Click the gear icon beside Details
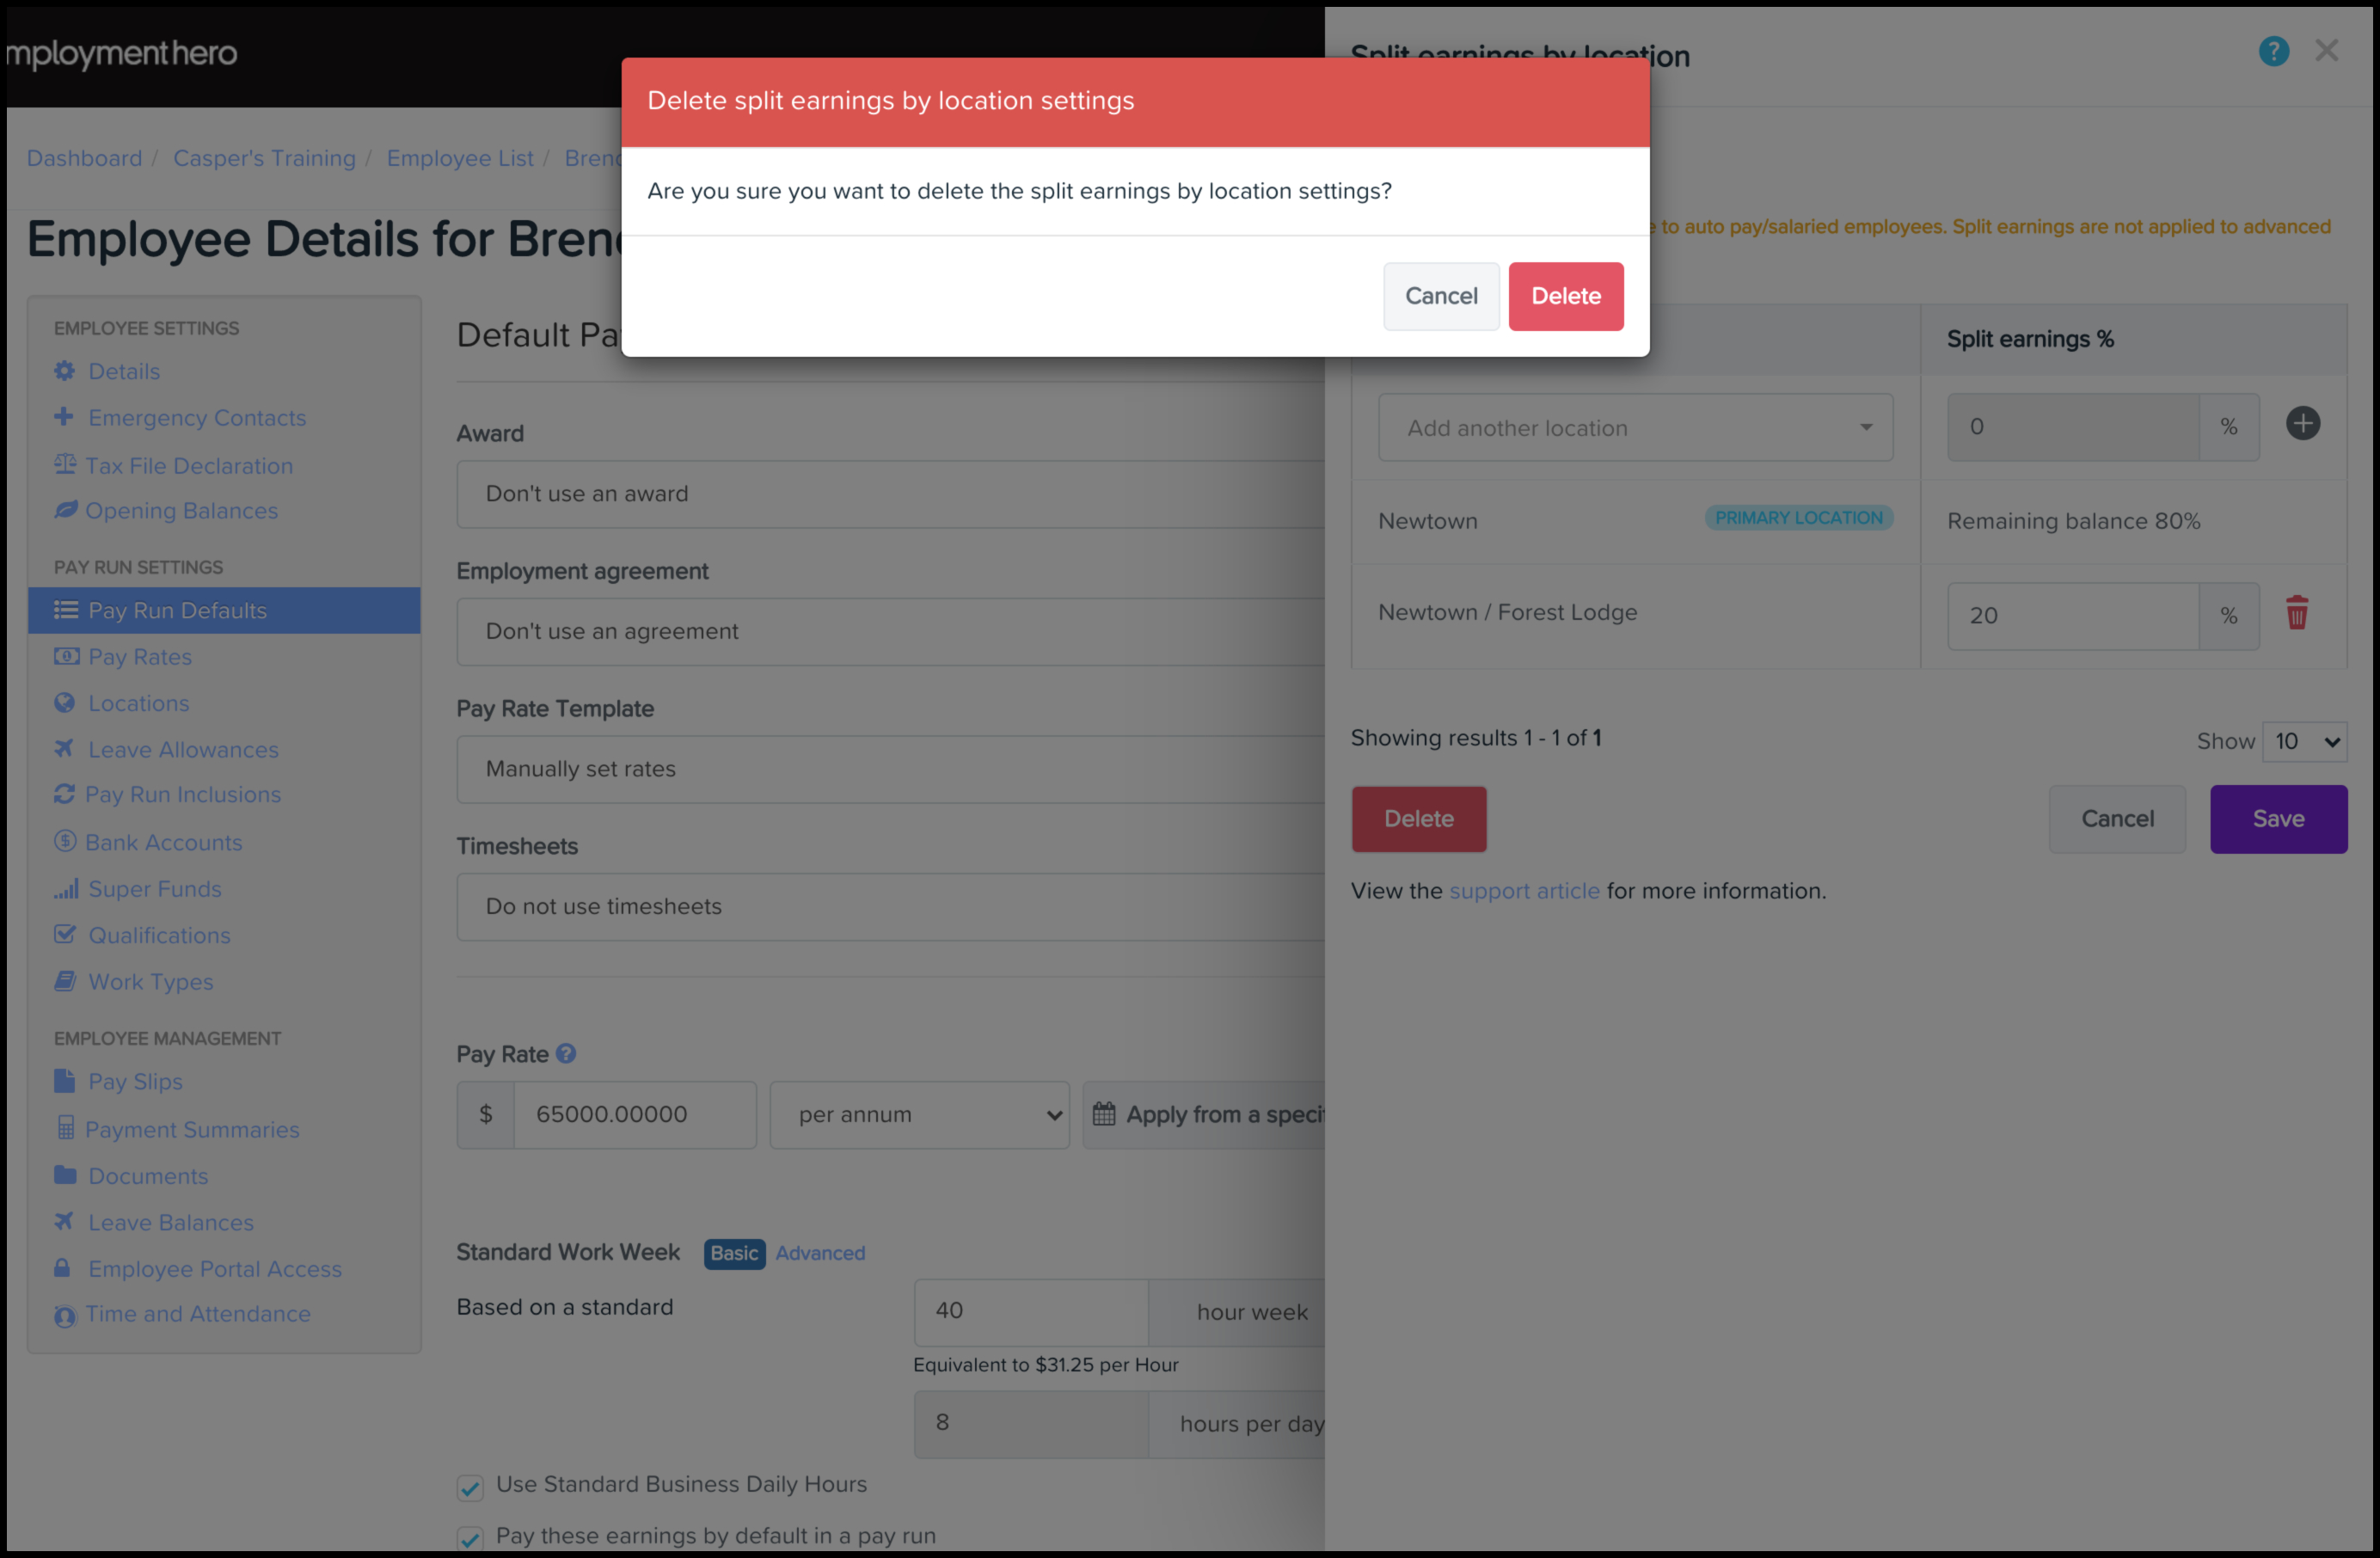 point(65,371)
